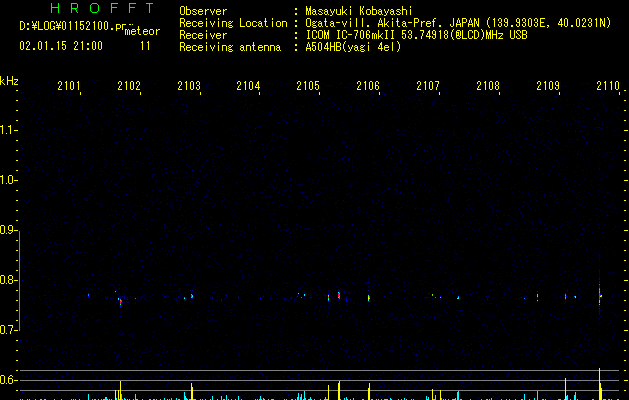The image size is (629, 400).
Task: Click the 2102 time marker
Action: (129, 86)
